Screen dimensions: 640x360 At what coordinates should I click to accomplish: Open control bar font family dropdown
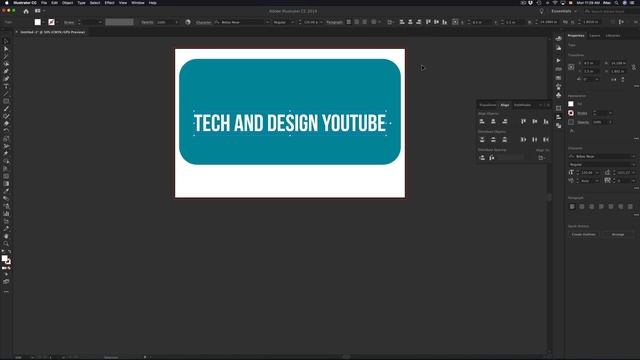click(x=242, y=22)
